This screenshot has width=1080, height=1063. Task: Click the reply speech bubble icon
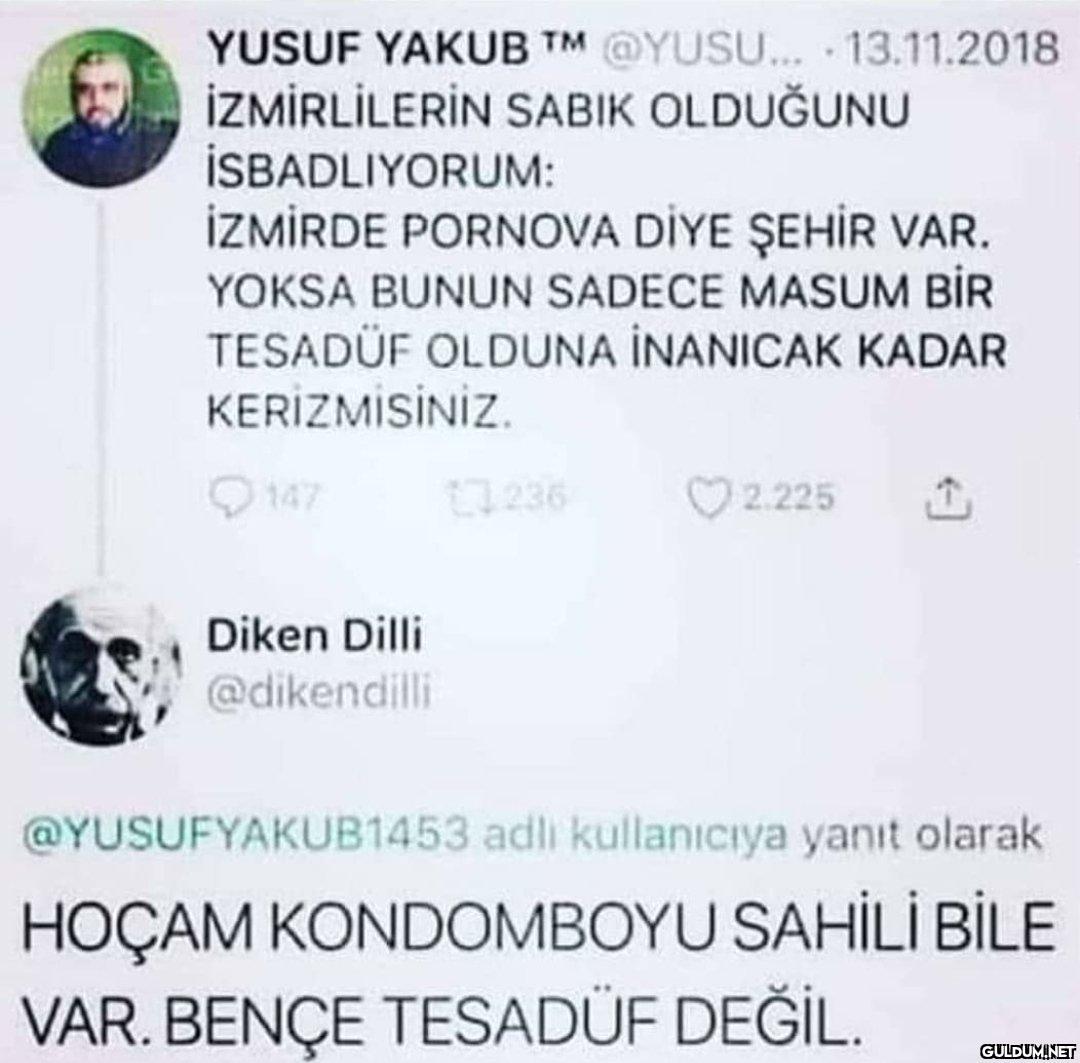click(x=229, y=497)
